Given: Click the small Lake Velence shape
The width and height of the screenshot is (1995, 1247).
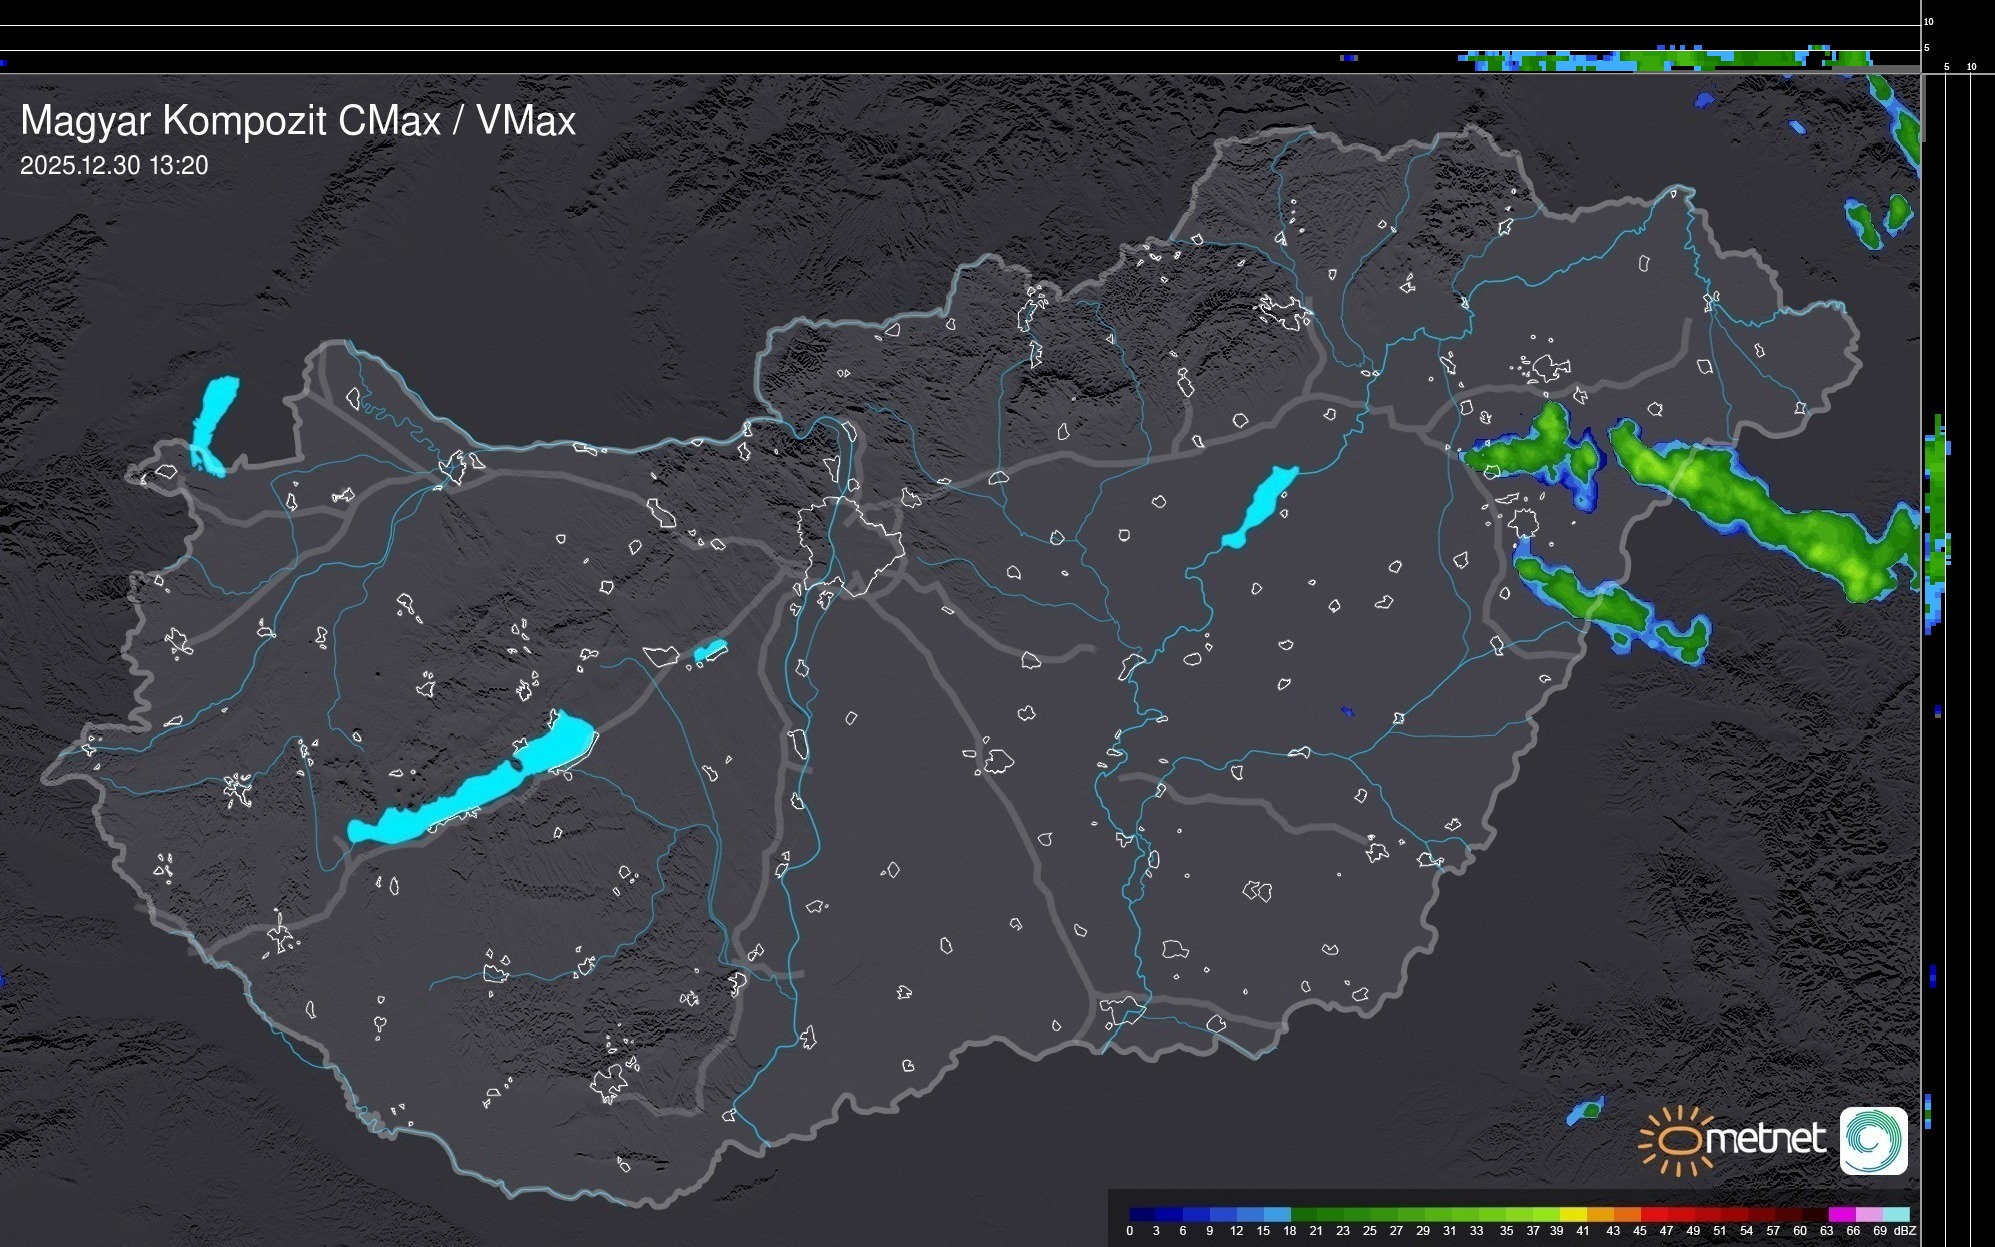Looking at the screenshot, I should (x=710, y=651).
